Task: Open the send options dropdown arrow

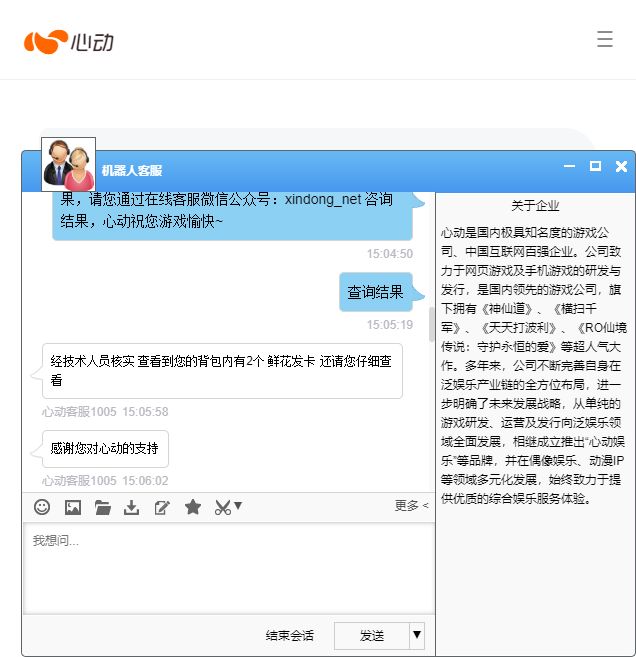Action: click(x=417, y=635)
